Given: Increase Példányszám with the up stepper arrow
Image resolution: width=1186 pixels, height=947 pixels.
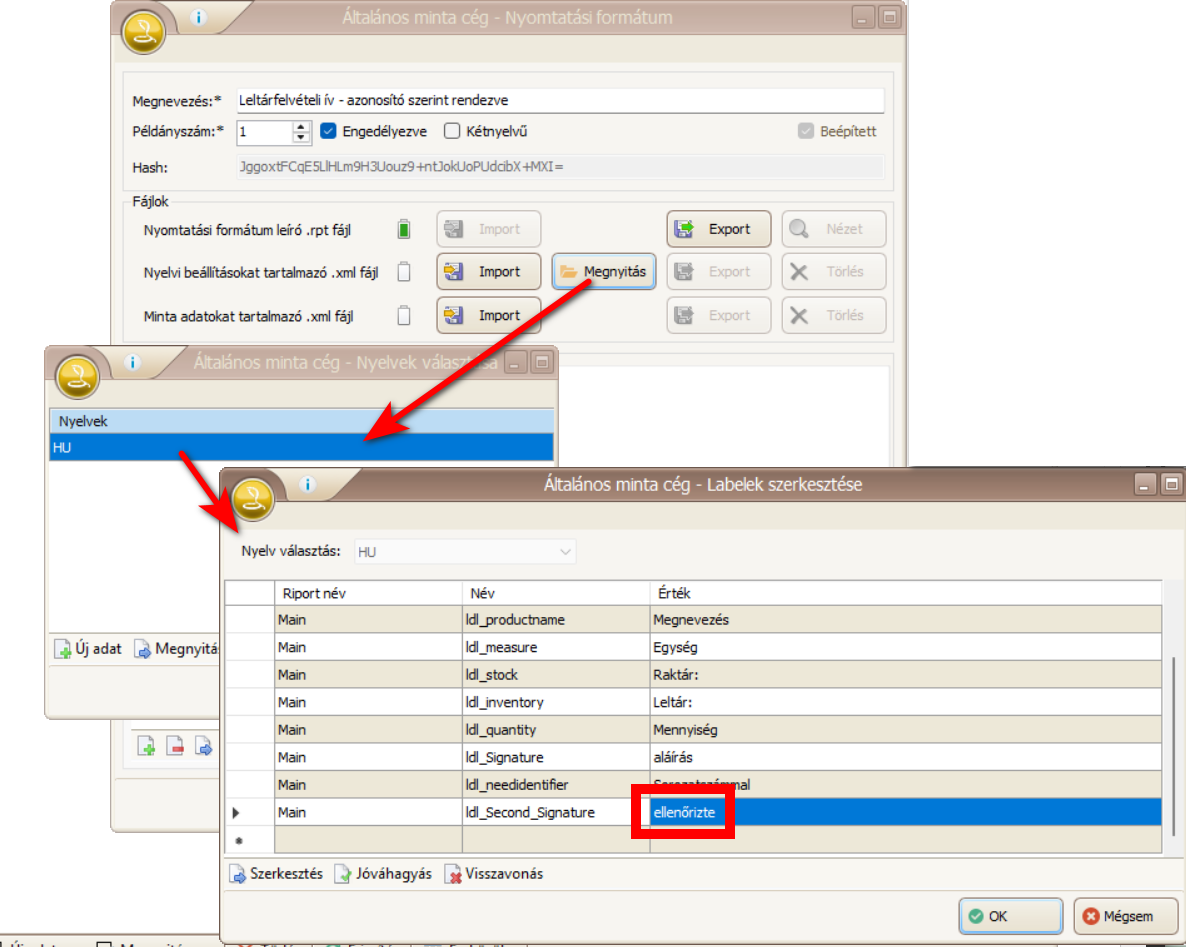Looking at the screenshot, I should [301, 126].
